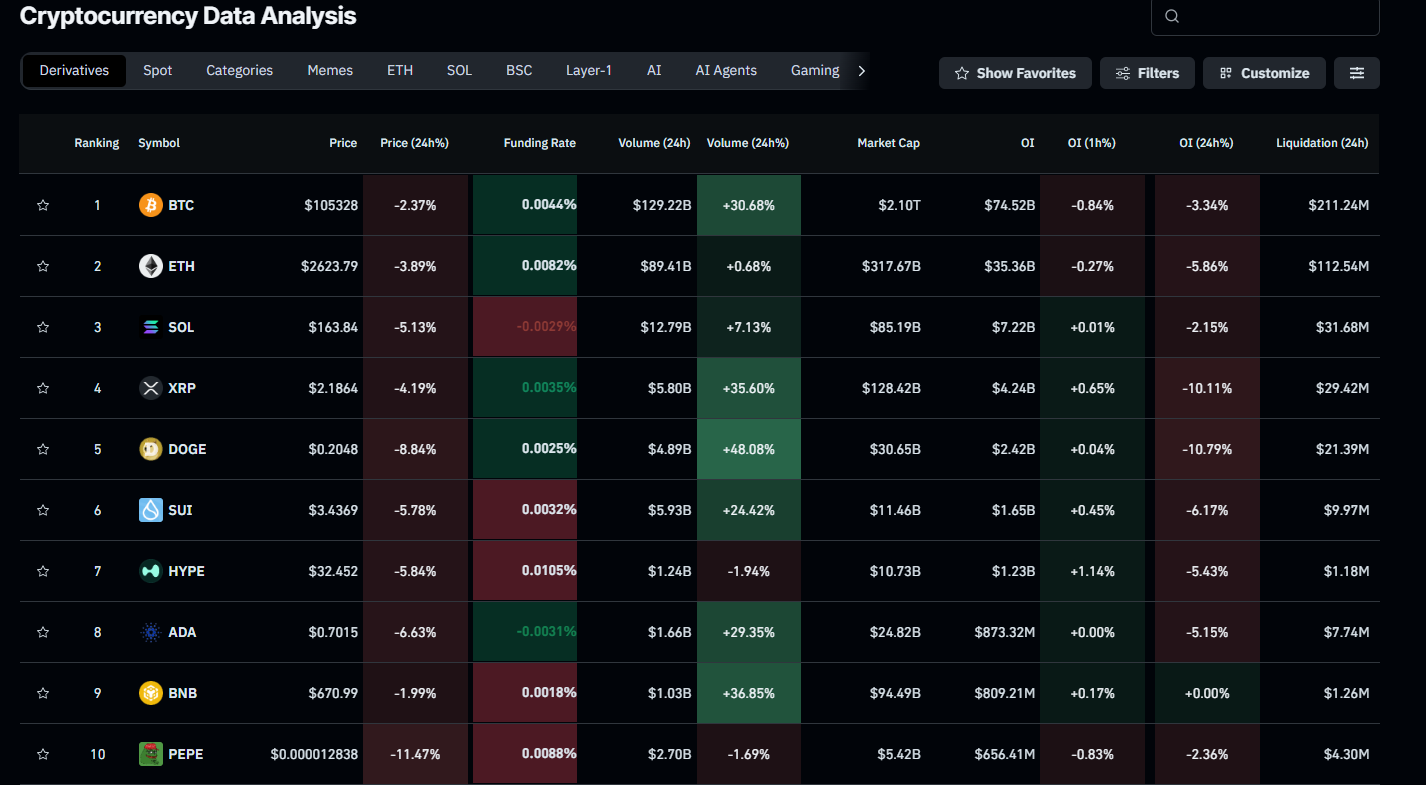The height and width of the screenshot is (785, 1426).
Task: Switch to the Layer-1 tab
Action: 589,71
